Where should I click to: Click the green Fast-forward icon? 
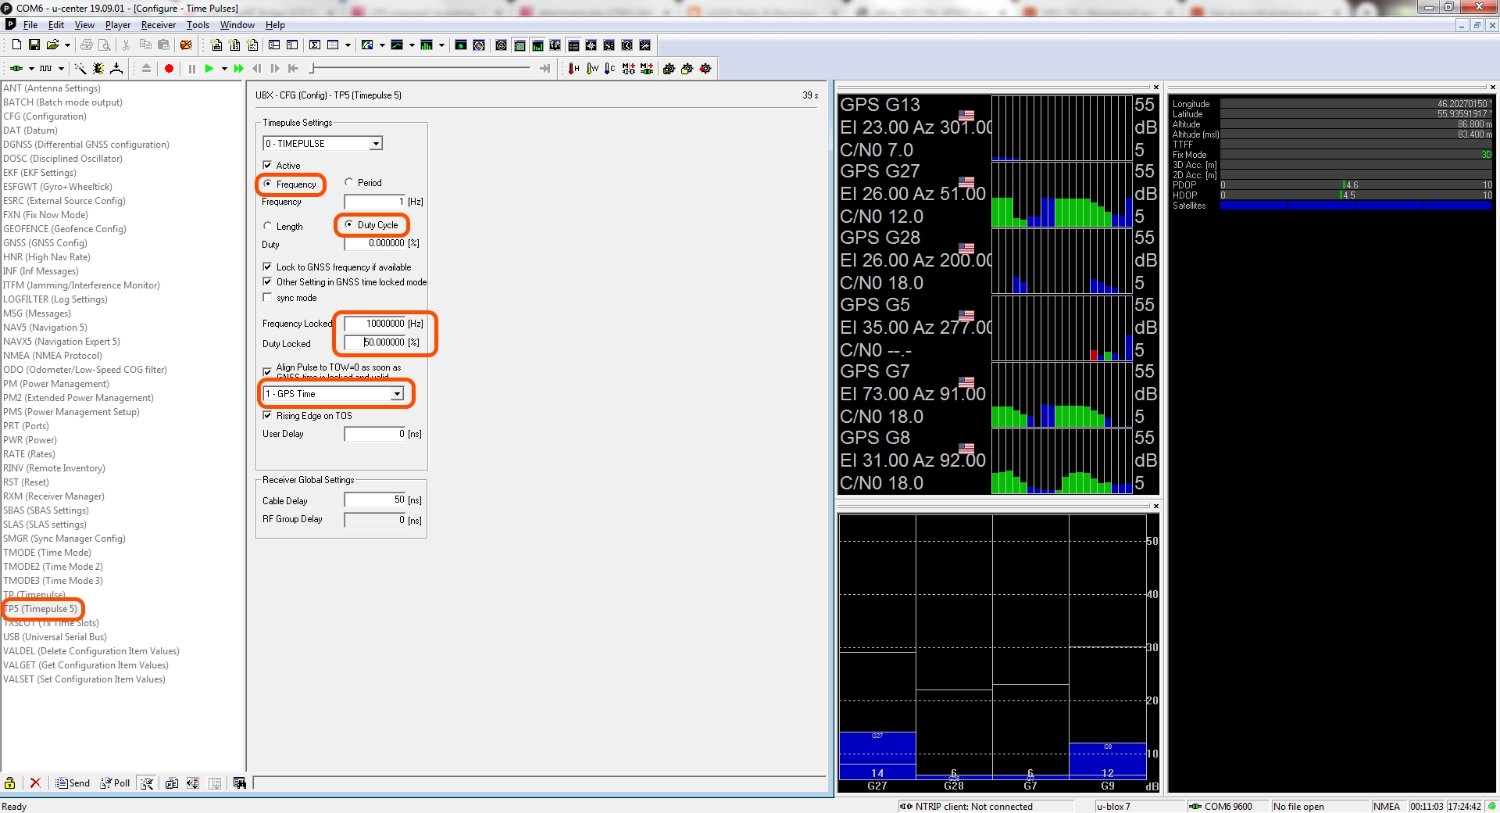coord(238,69)
